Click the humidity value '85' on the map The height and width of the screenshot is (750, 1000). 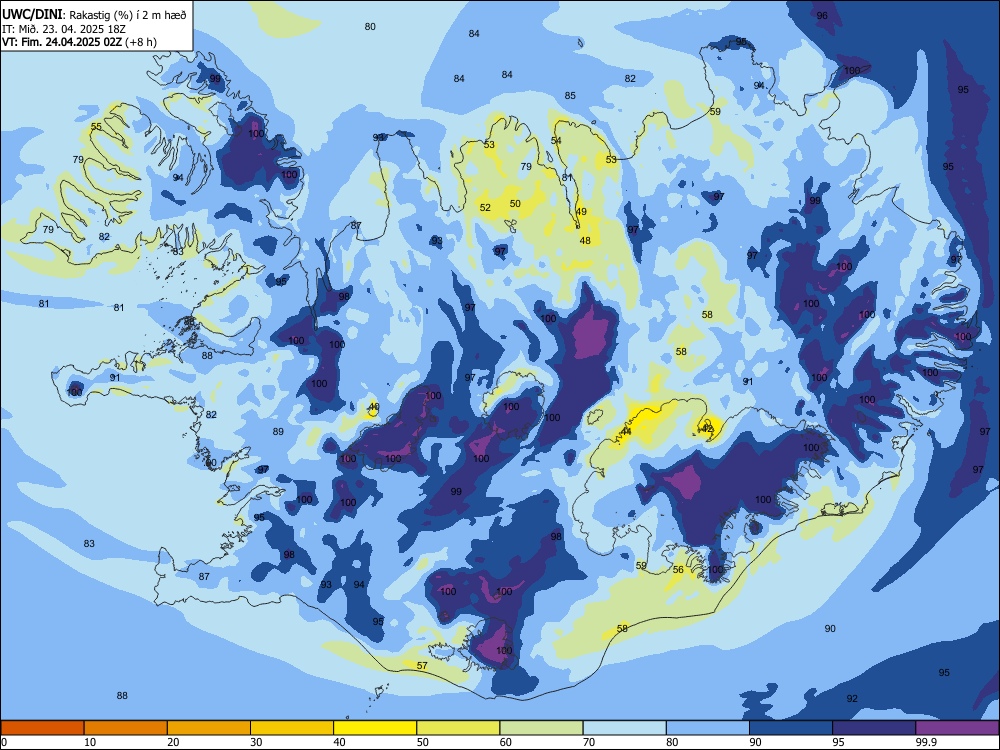pyautogui.click(x=570, y=96)
